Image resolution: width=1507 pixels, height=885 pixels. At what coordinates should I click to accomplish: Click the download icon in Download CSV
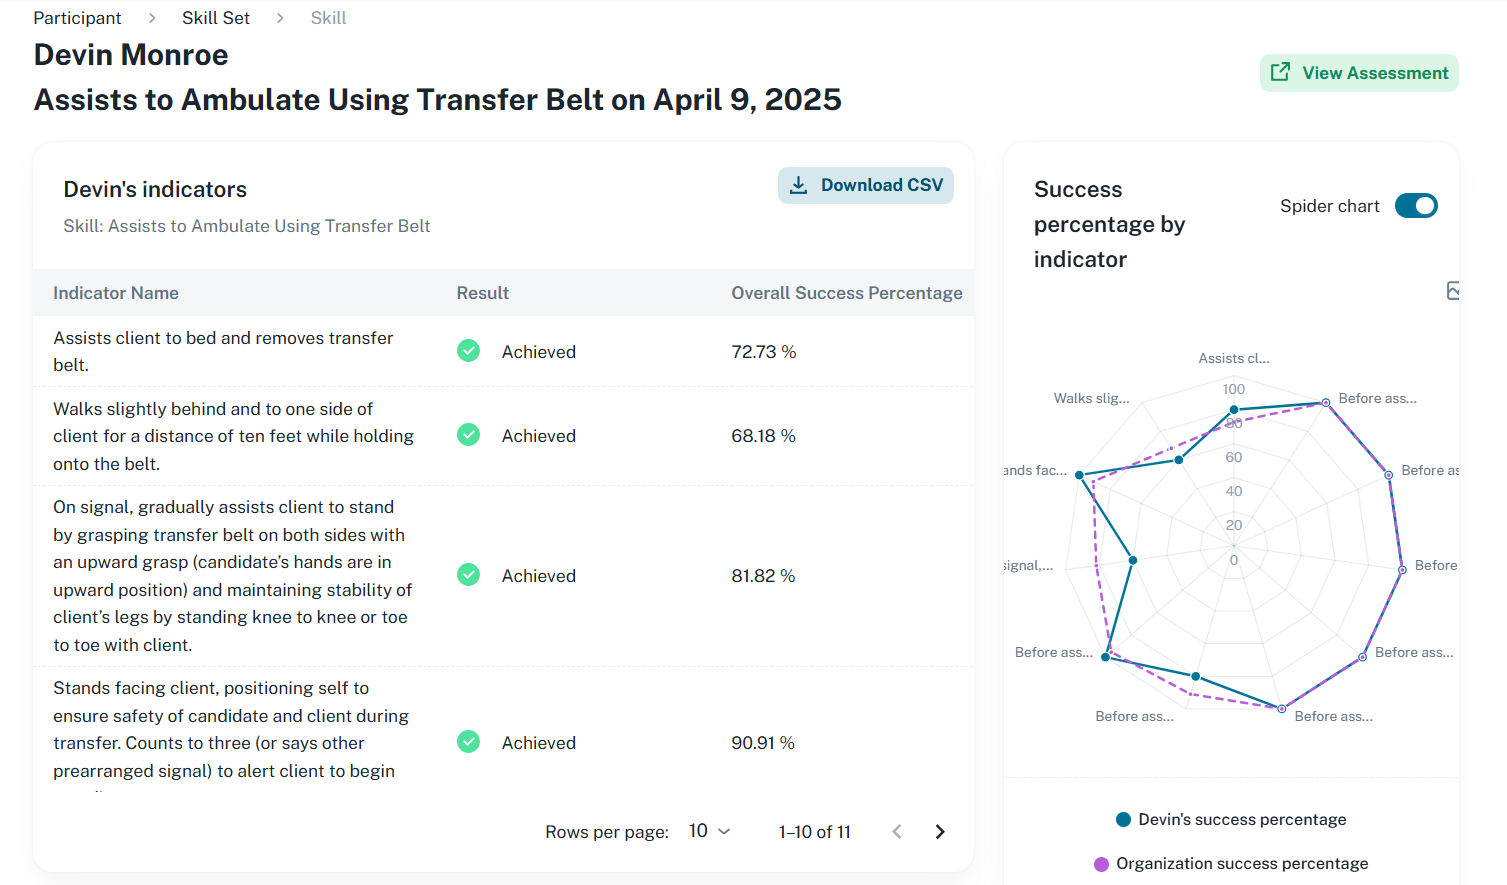point(798,185)
